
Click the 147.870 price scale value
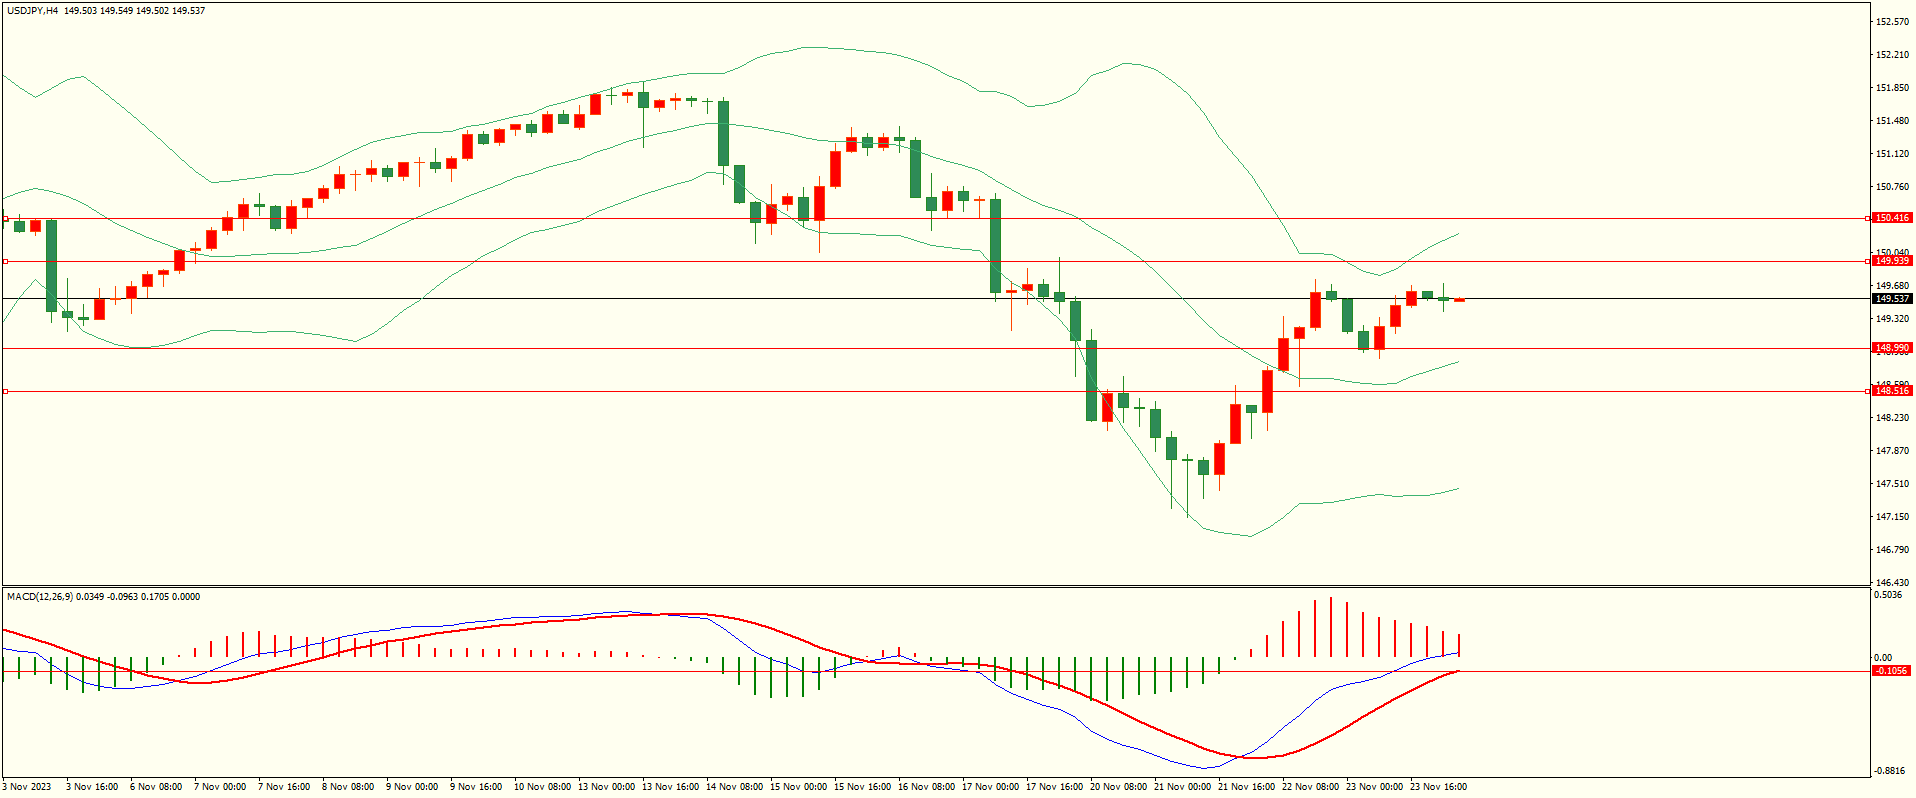click(1893, 451)
